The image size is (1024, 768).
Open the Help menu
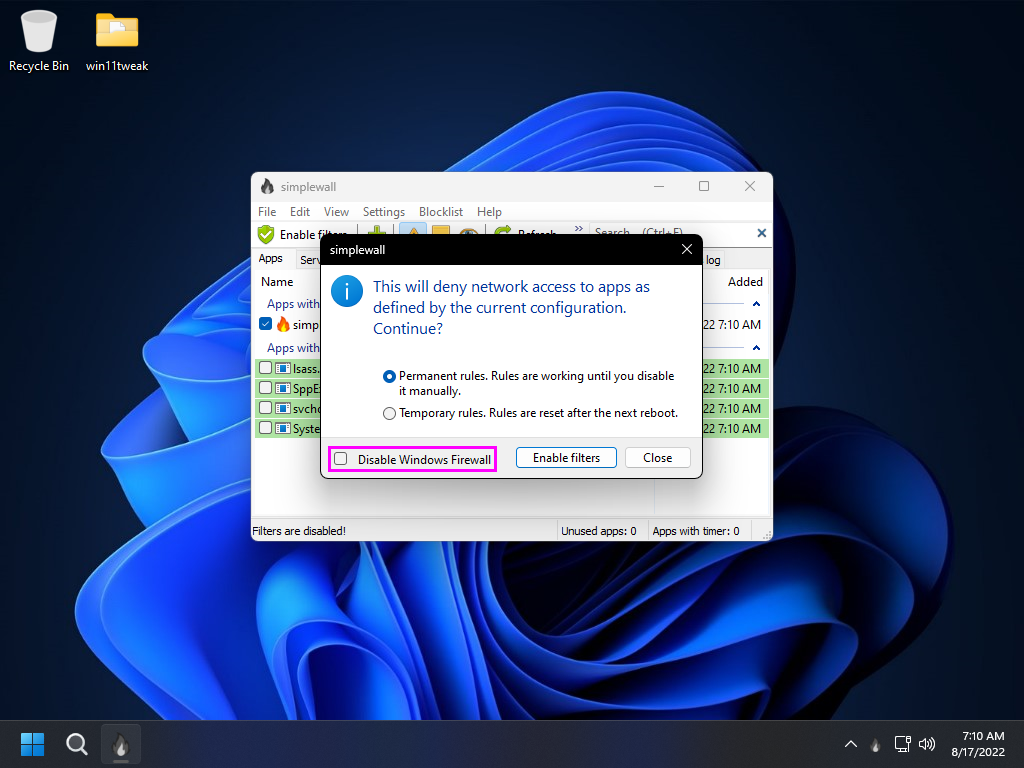point(489,212)
